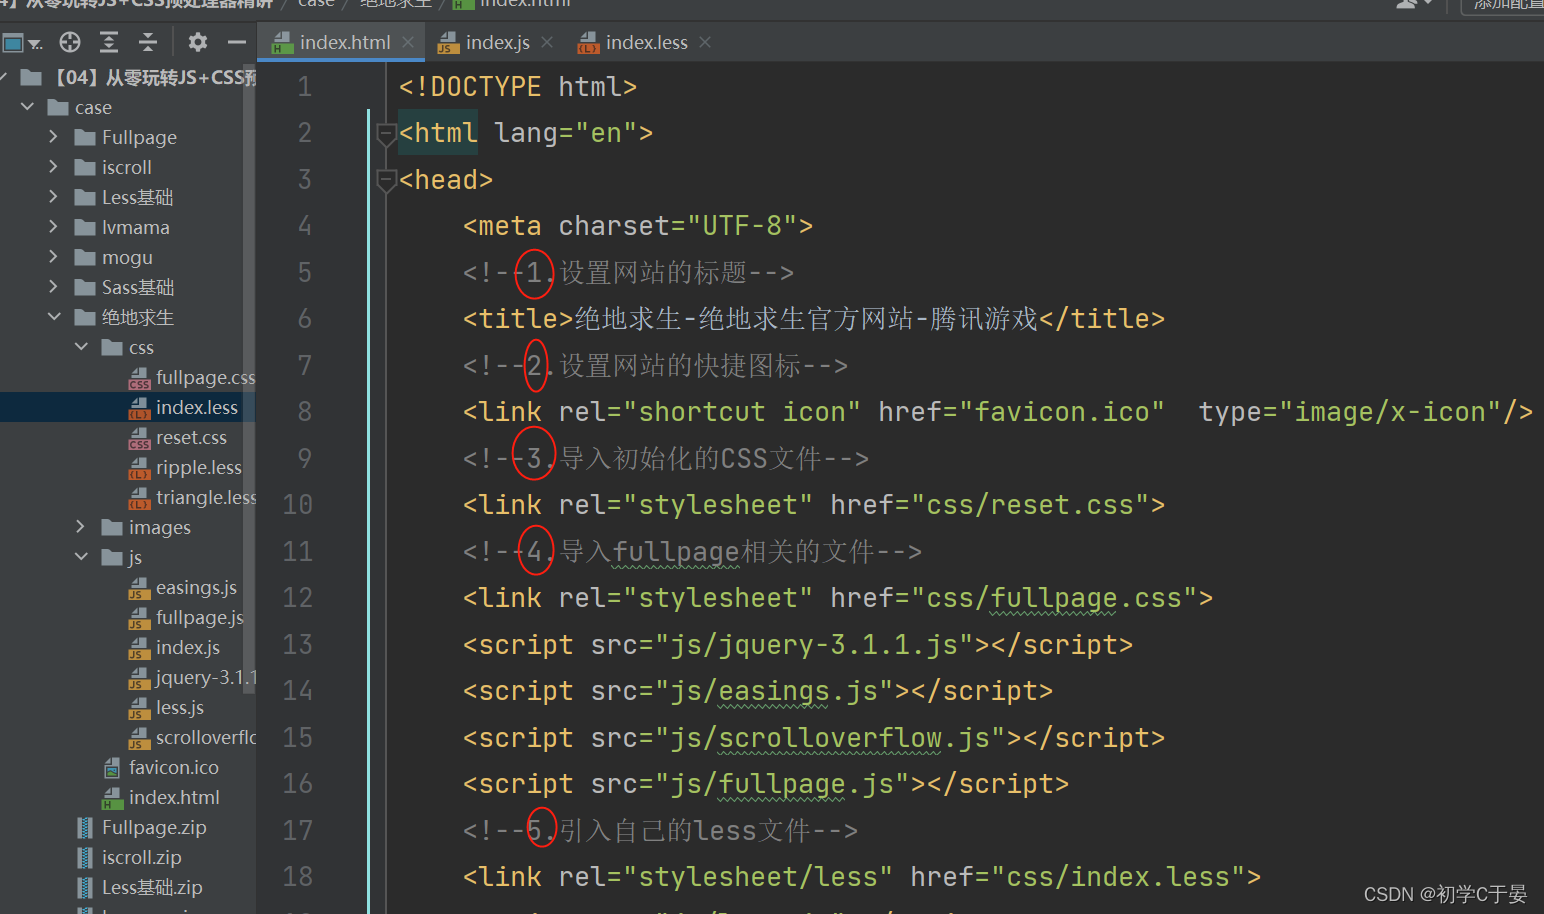
Task: Close the index.js tab
Action: click(x=547, y=42)
